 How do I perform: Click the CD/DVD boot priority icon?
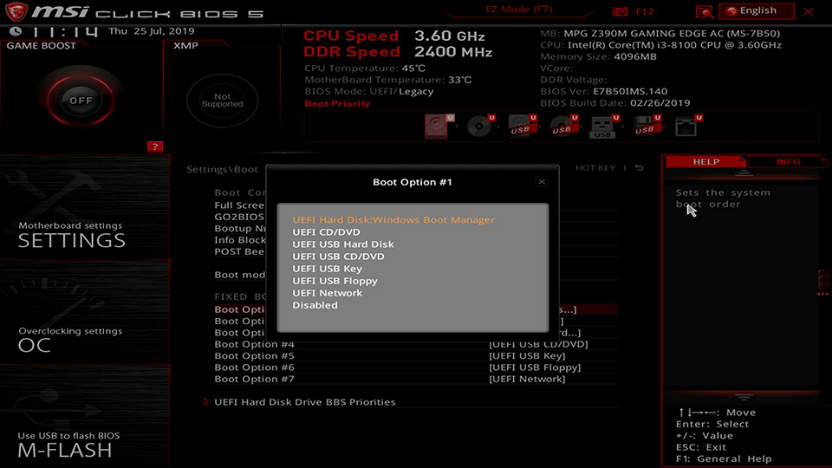coord(481,126)
